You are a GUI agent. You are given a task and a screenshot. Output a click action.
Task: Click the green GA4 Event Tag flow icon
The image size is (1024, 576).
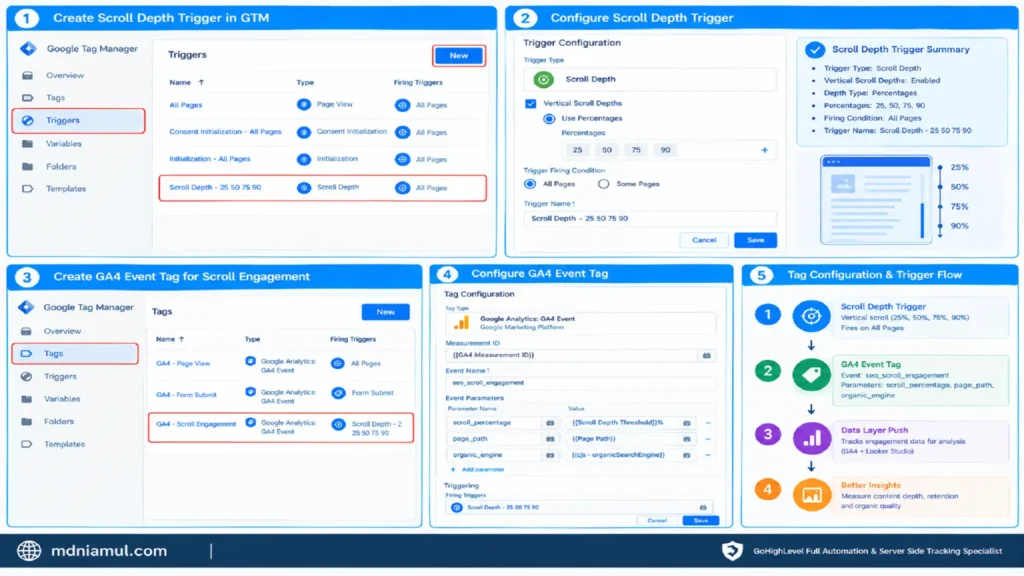click(811, 374)
